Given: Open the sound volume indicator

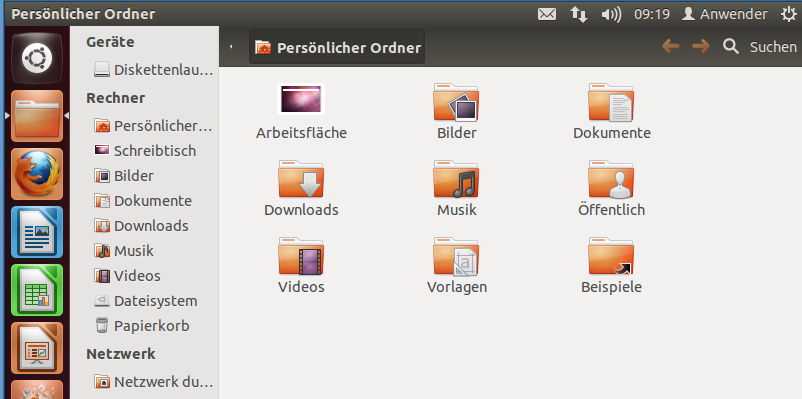Looking at the screenshot, I should coord(611,14).
